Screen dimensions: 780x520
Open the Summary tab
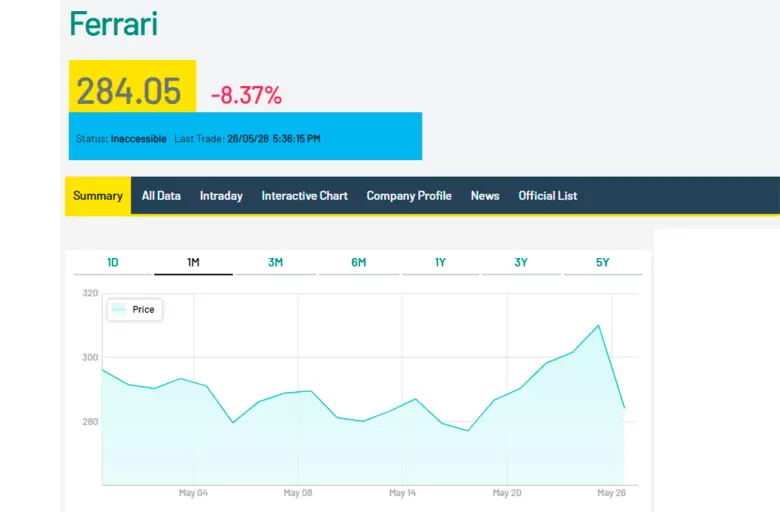98,196
